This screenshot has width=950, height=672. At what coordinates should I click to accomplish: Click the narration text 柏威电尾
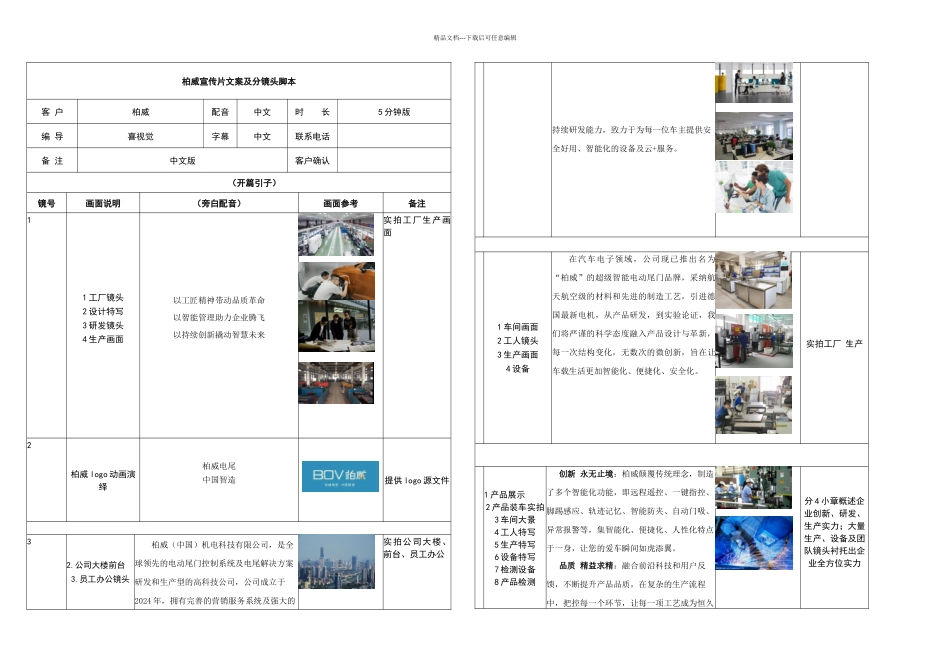219,466
